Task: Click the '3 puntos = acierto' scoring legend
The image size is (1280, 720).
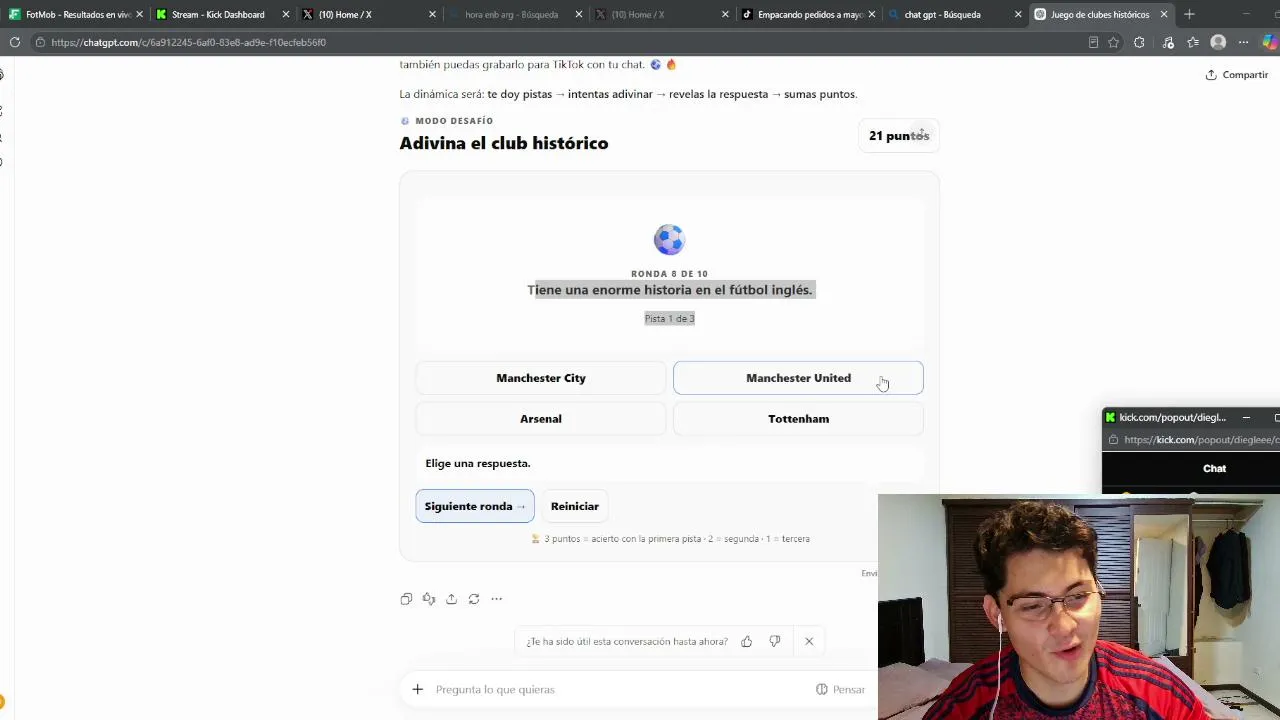Action: 670,539
